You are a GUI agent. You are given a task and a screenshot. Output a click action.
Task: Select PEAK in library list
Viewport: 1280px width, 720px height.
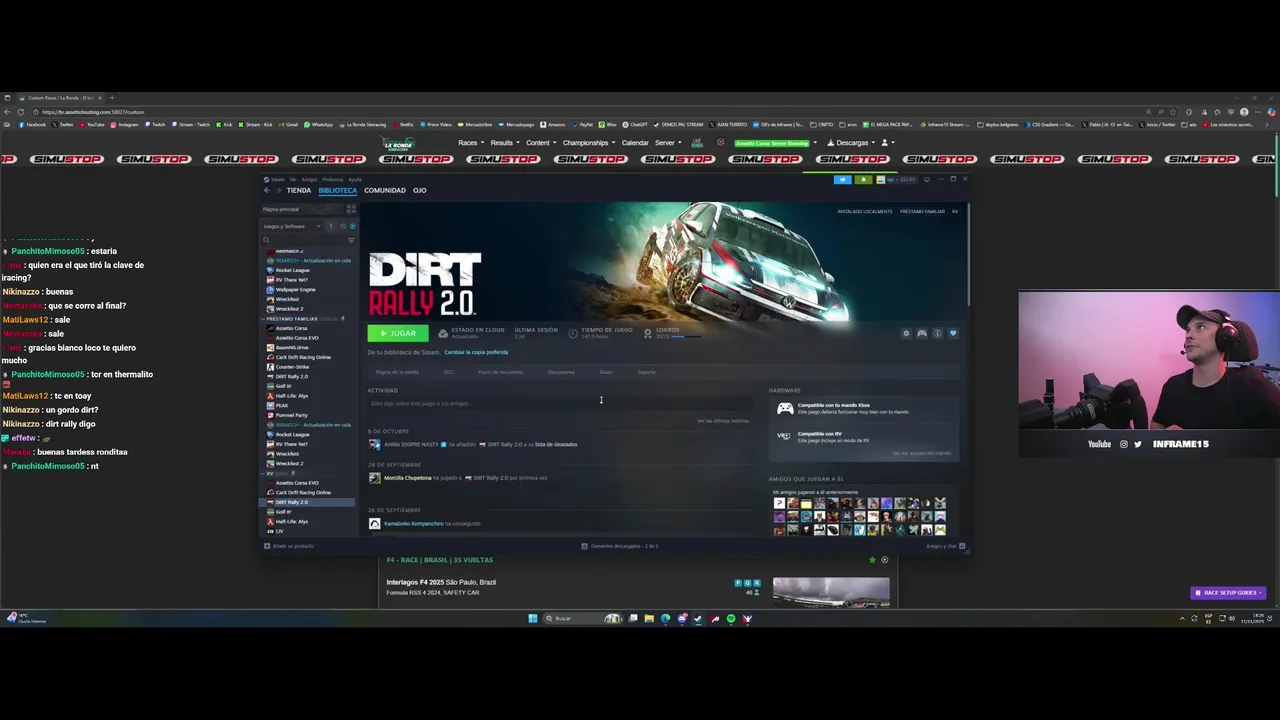pos(282,405)
